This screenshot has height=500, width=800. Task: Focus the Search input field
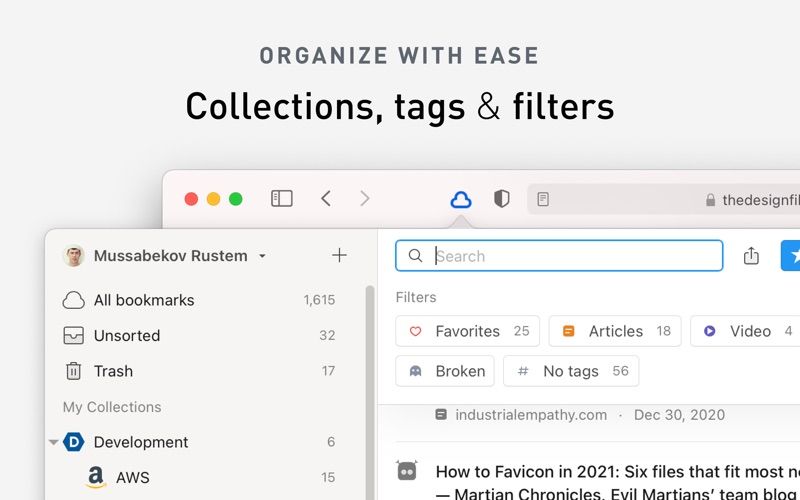coord(559,256)
